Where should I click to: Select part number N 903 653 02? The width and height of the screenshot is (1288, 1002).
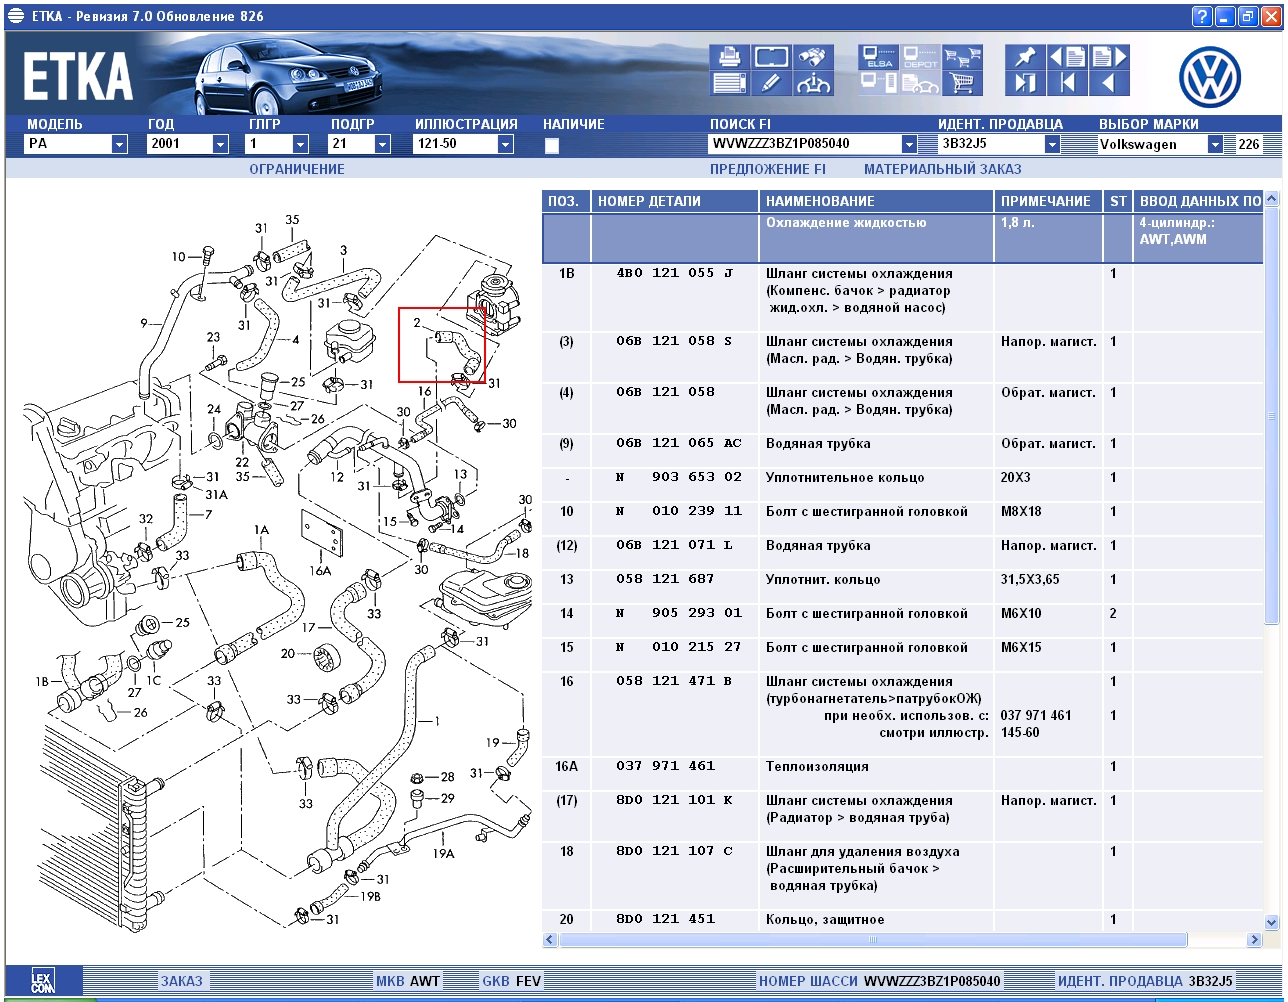pyautogui.click(x=679, y=477)
